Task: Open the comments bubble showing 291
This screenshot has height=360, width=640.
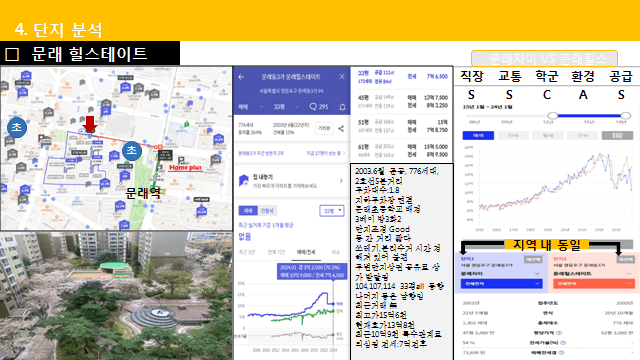Action: (x=319, y=107)
